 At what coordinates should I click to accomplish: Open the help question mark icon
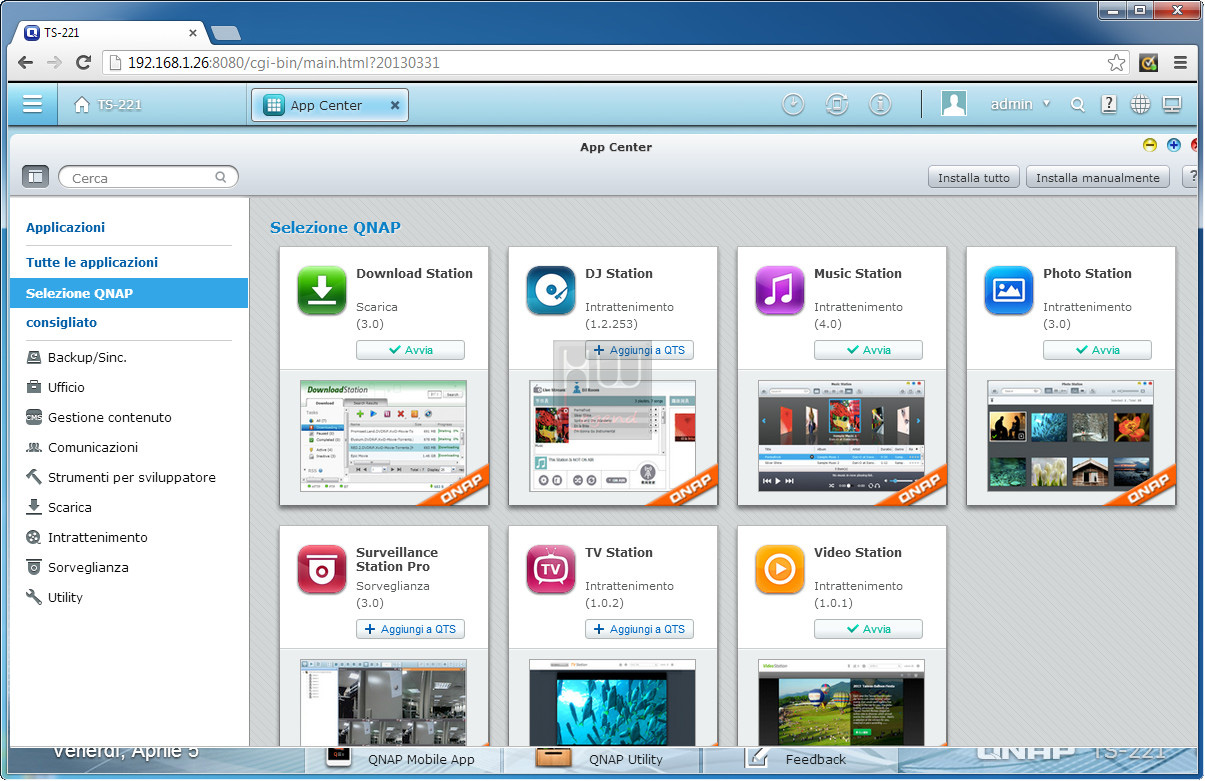[x=1108, y=104]
